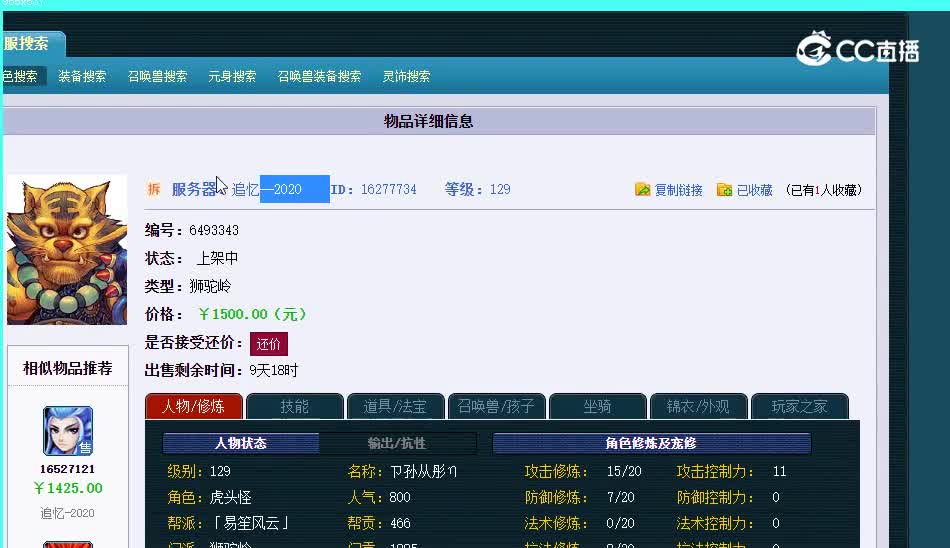Image resolution: width=950 pixels, height=548 pixels.
Task: Click the 等级 value 129
Action: (x=500, y=189)
